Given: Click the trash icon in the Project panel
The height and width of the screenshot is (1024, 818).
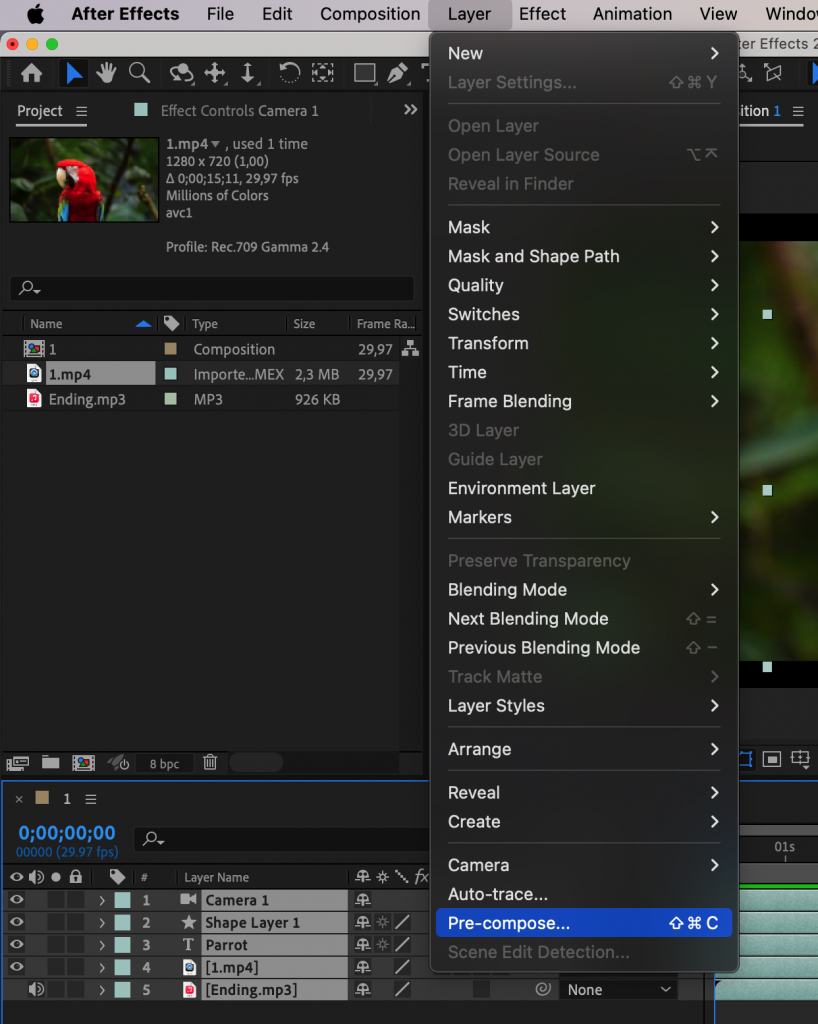Looking at the screenshot, I should (209, 762).
